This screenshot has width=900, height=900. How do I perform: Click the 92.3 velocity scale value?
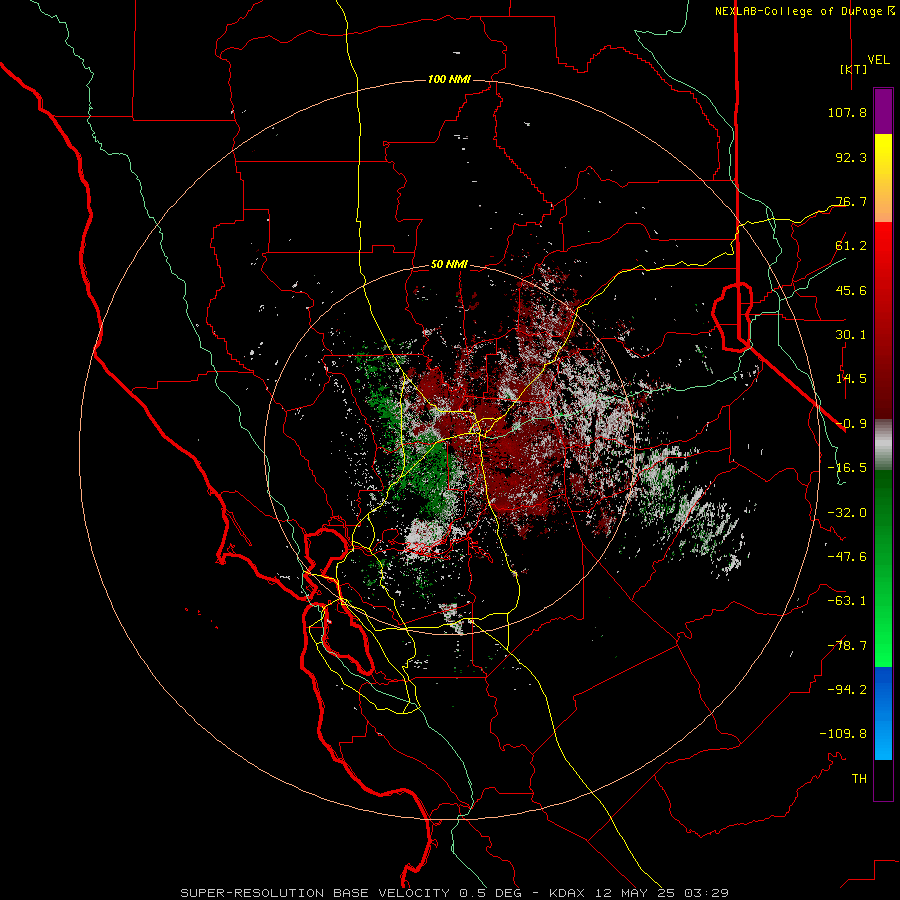pos(851,157)
